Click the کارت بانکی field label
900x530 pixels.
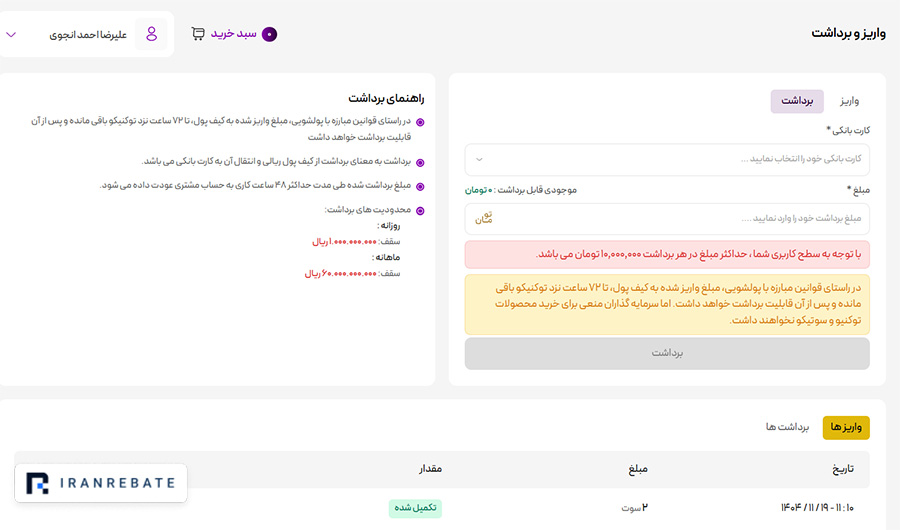pos(848,130)
